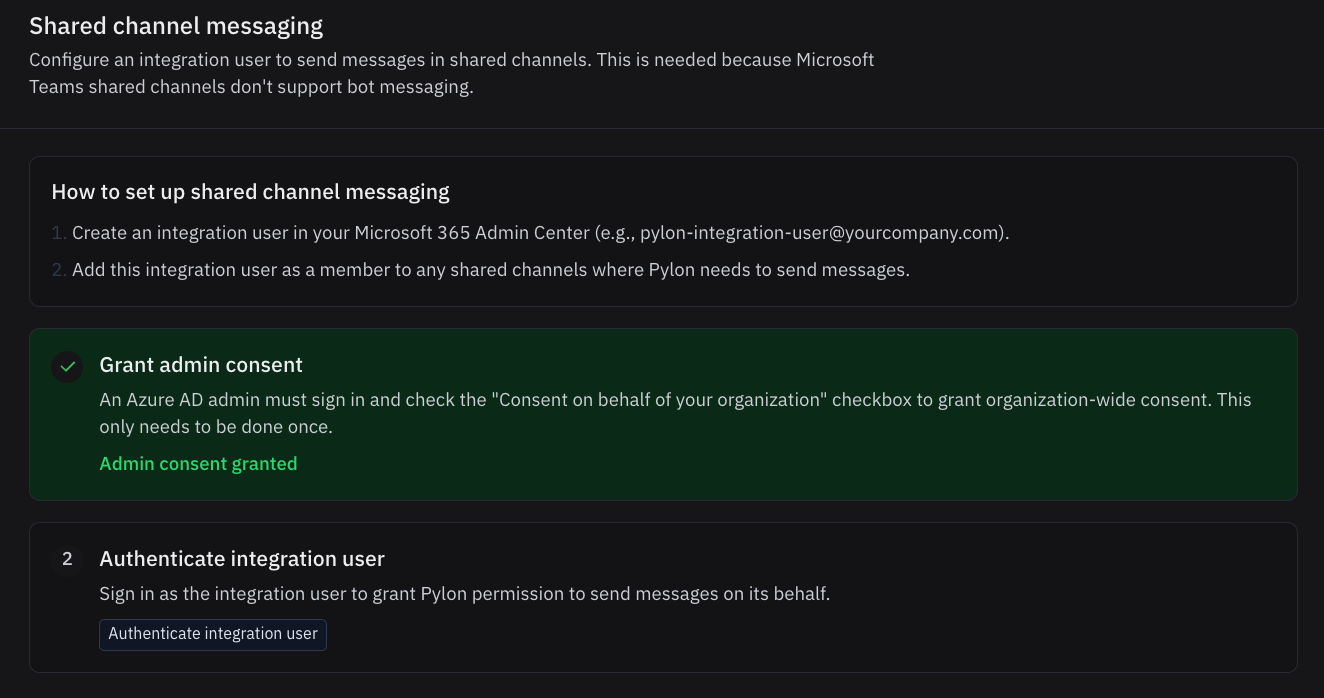Click the Authenticate integration user step title
This screenshot has width=1324, height=698.
tap(242, 559)
